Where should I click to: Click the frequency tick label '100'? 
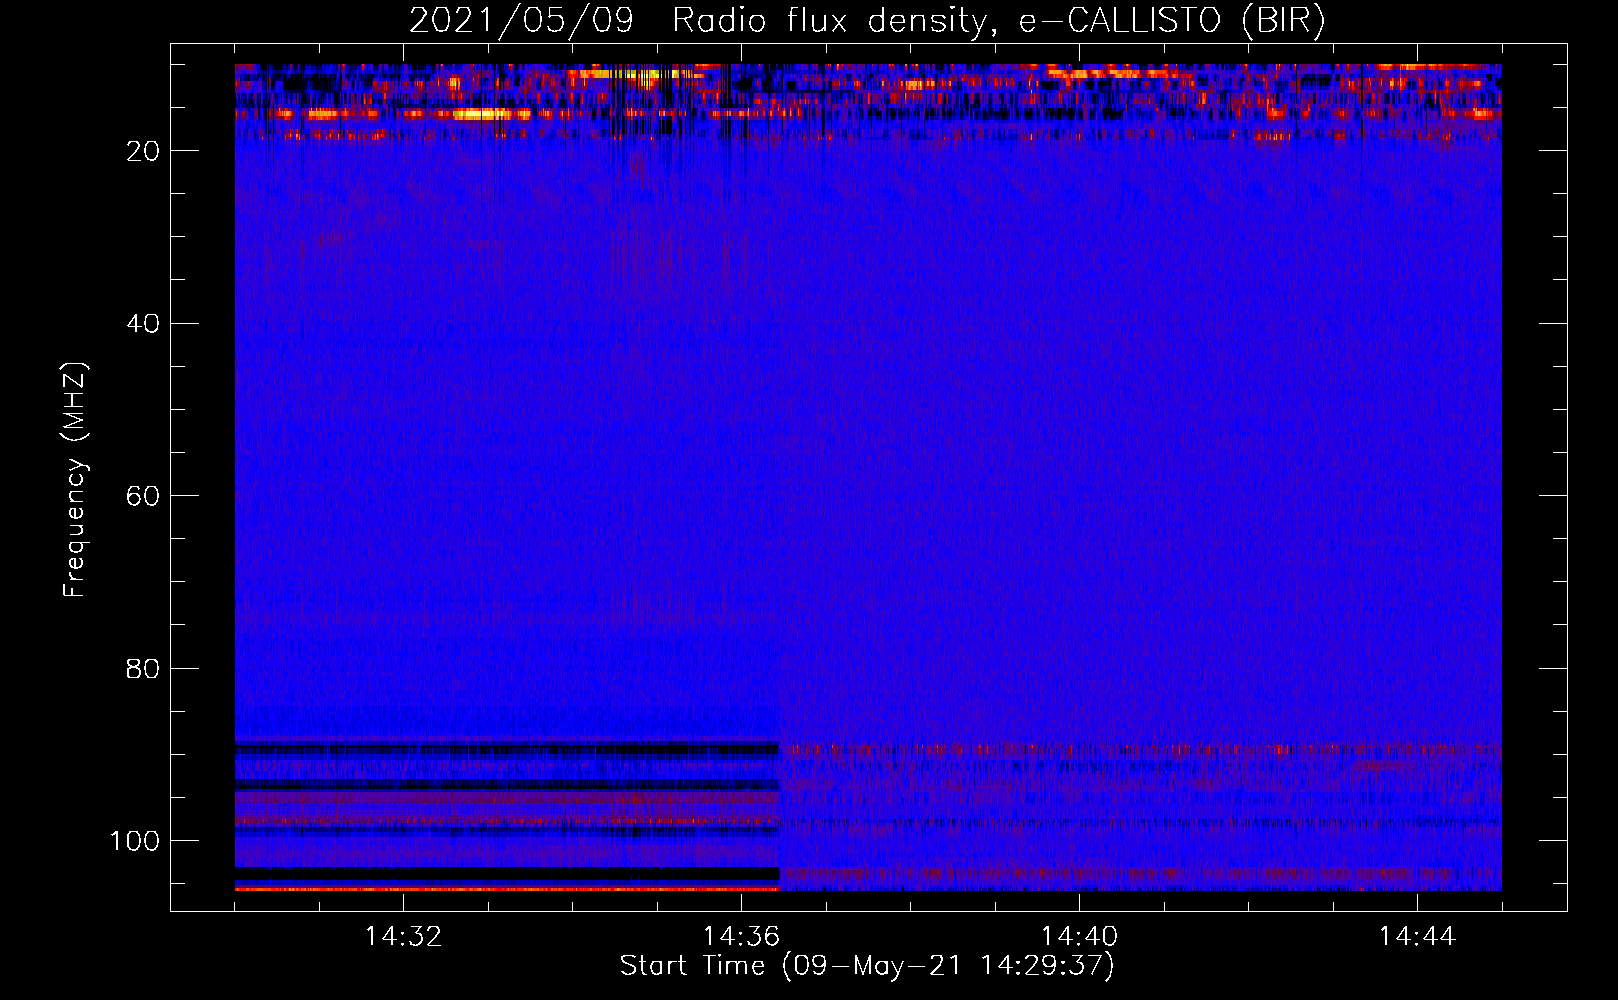point(135,841)
